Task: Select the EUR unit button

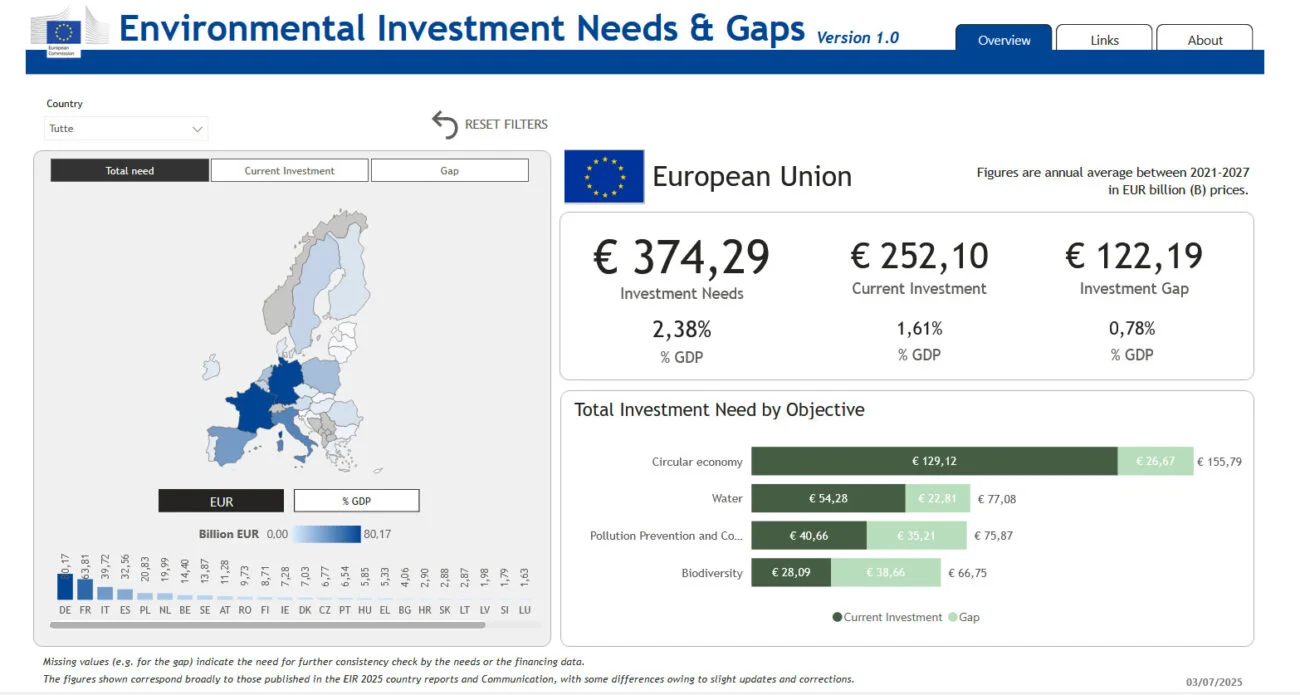Action: tap(221, 501)
